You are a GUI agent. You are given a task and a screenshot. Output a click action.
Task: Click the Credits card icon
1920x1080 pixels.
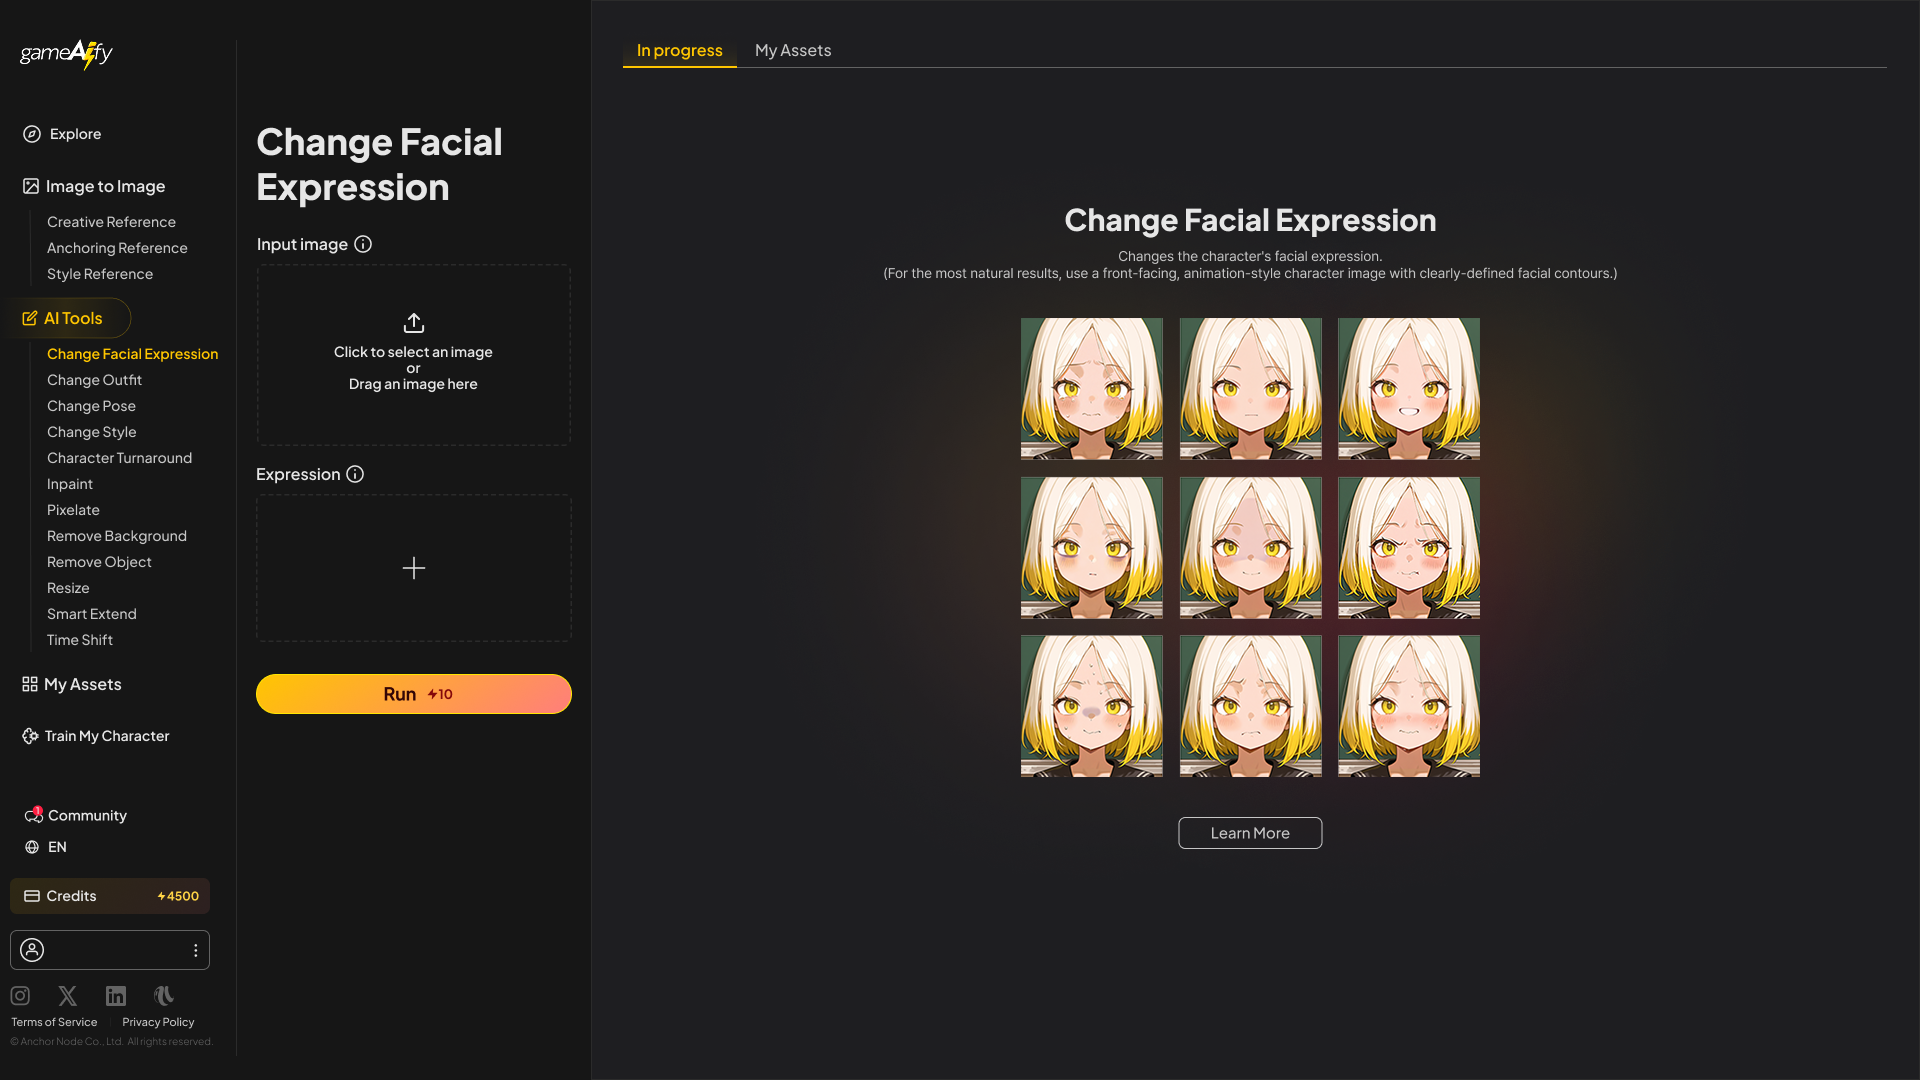[x=32, y=896]
